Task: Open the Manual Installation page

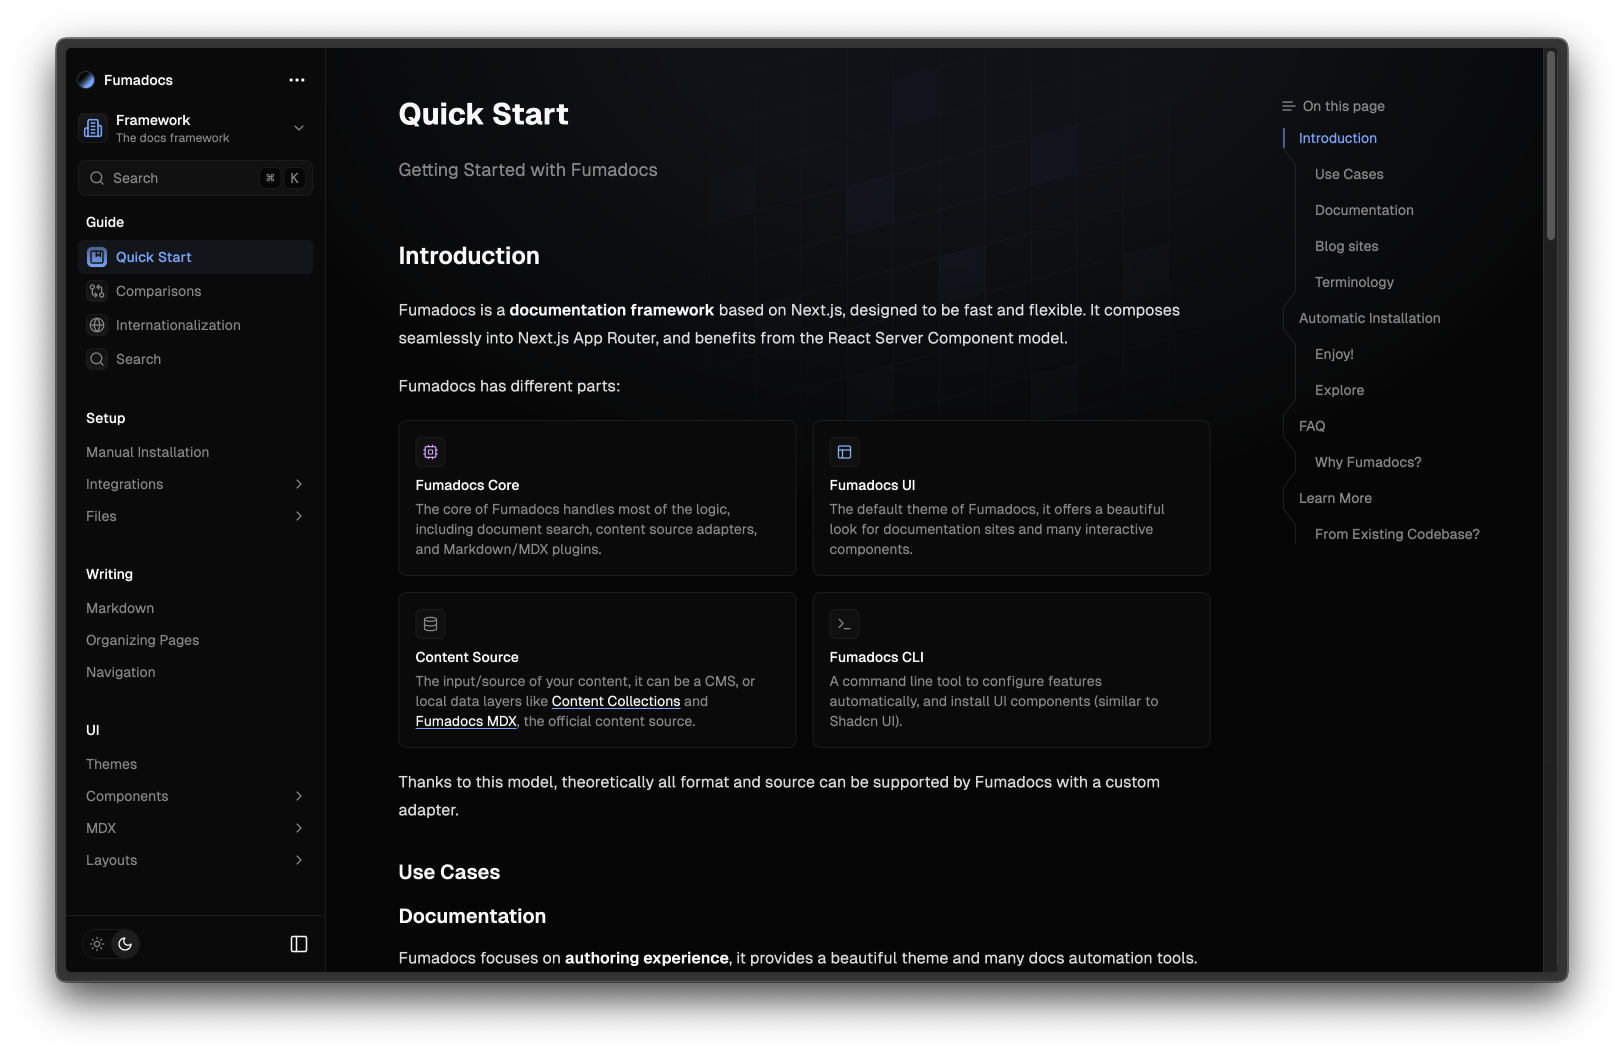Action: pyautogui.click(x=148, y=452)
